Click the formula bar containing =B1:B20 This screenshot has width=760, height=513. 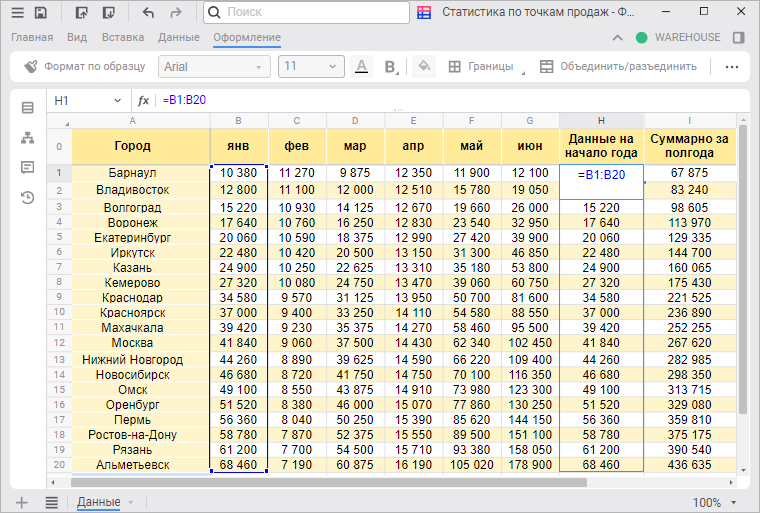(451, 100)
